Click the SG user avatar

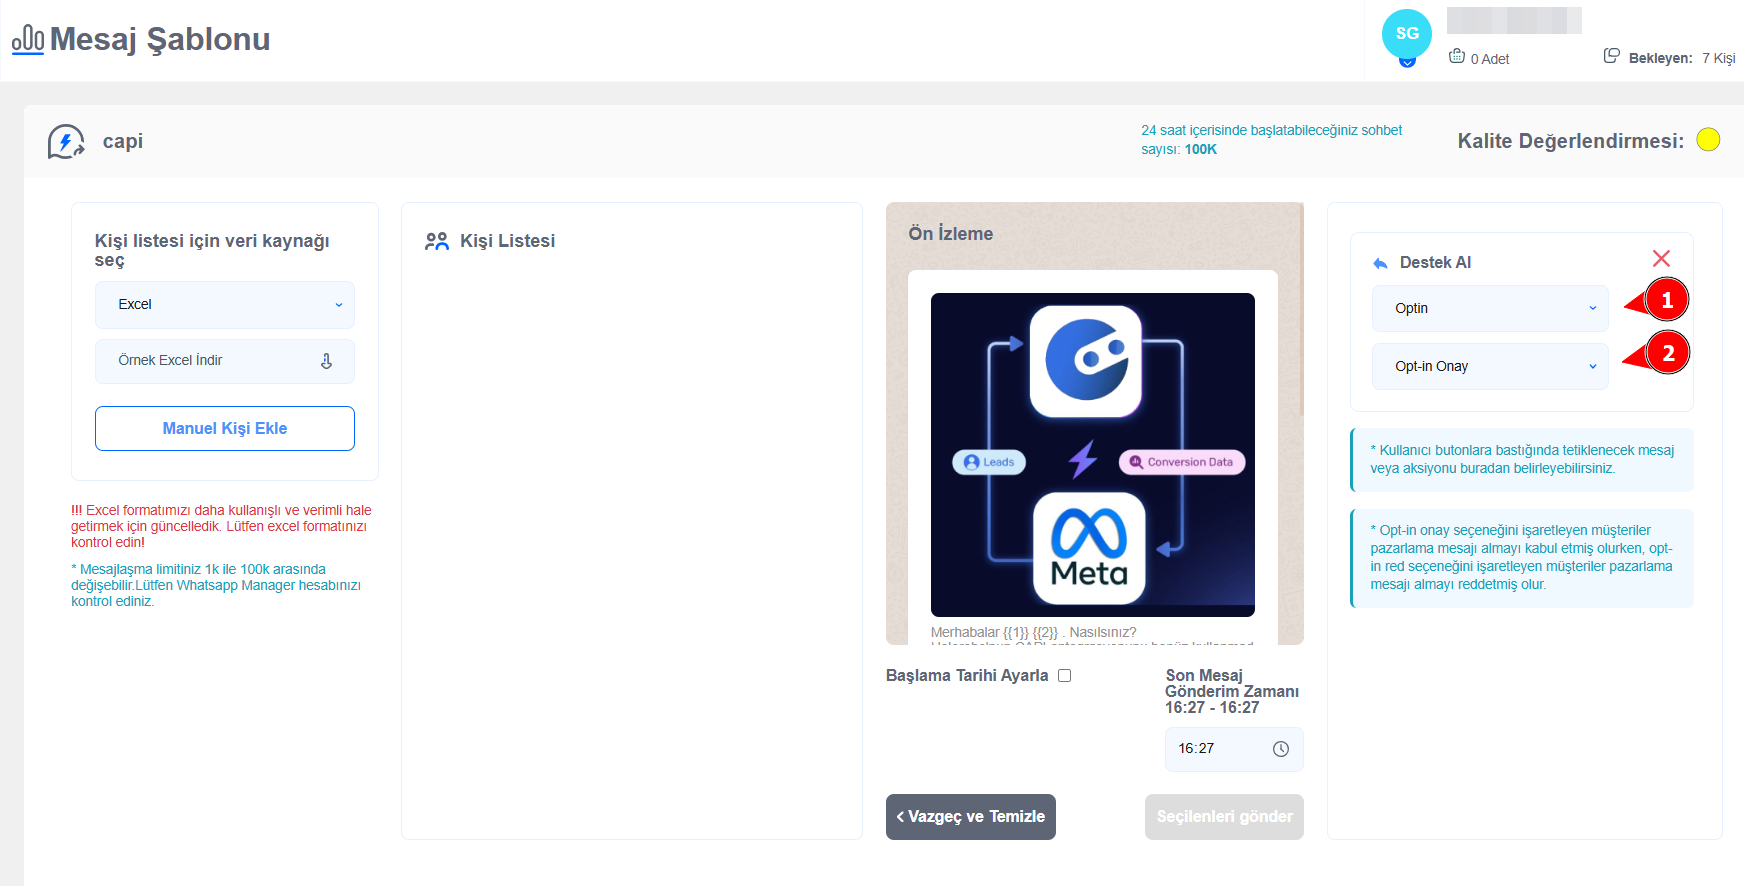click(x=1406, y=34)
